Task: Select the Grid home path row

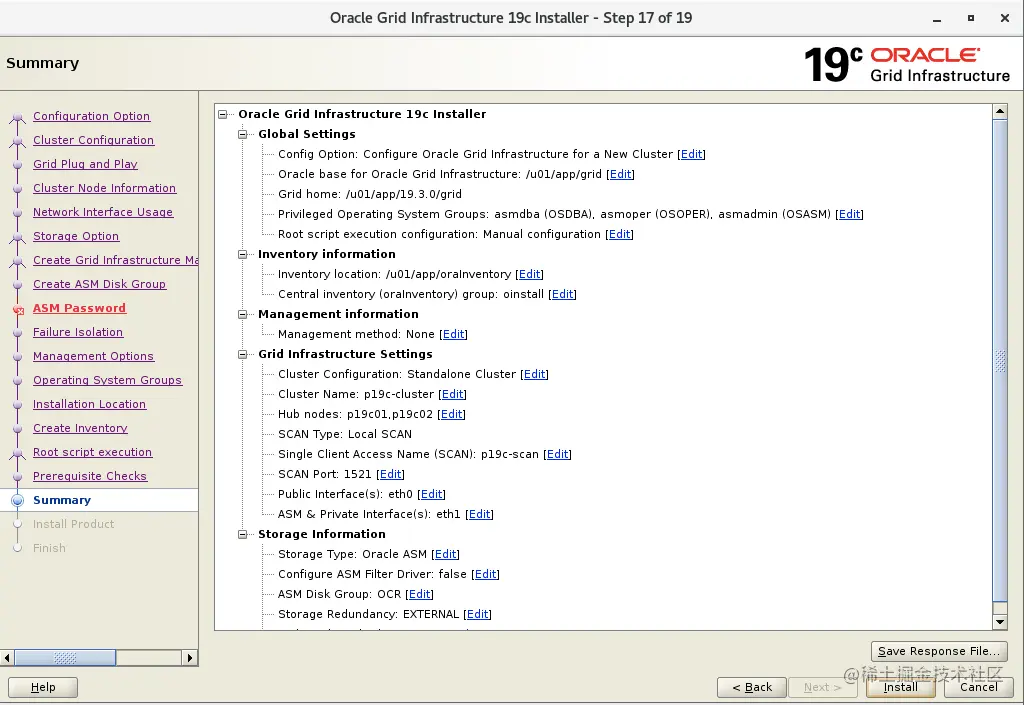Action: pos(370,195)
